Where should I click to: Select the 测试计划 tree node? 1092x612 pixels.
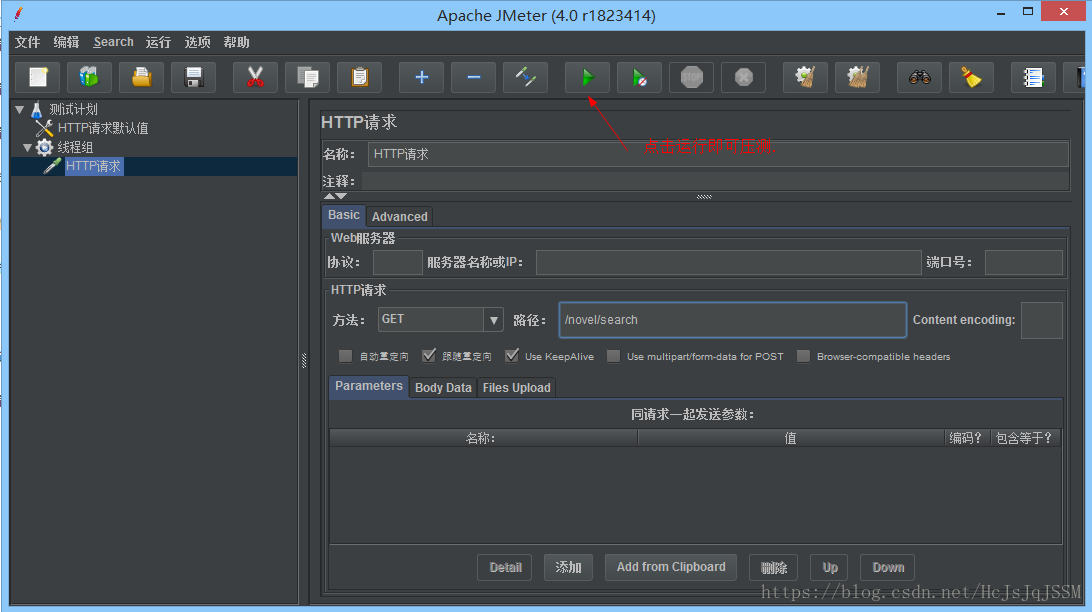tap(73, 109)
